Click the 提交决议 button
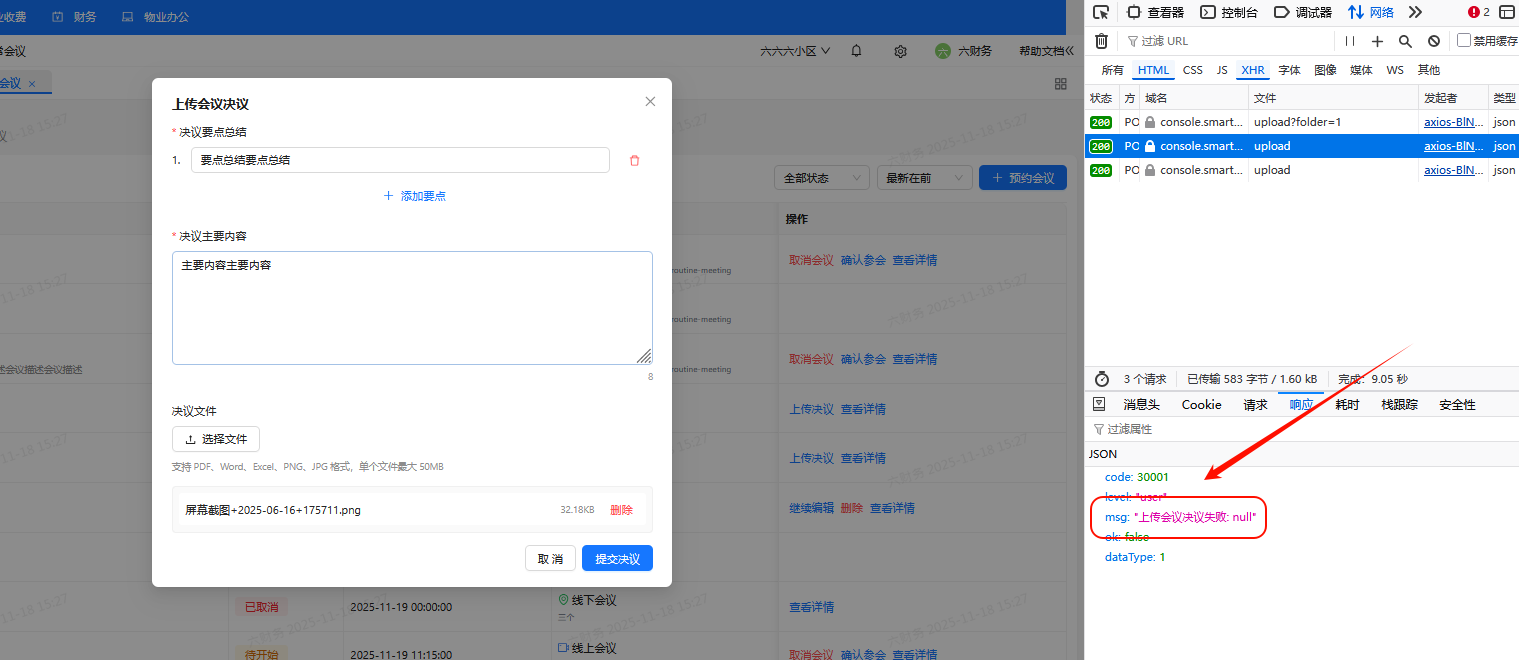The height and width of the screenshot is (660, 1519). (617, 559)
